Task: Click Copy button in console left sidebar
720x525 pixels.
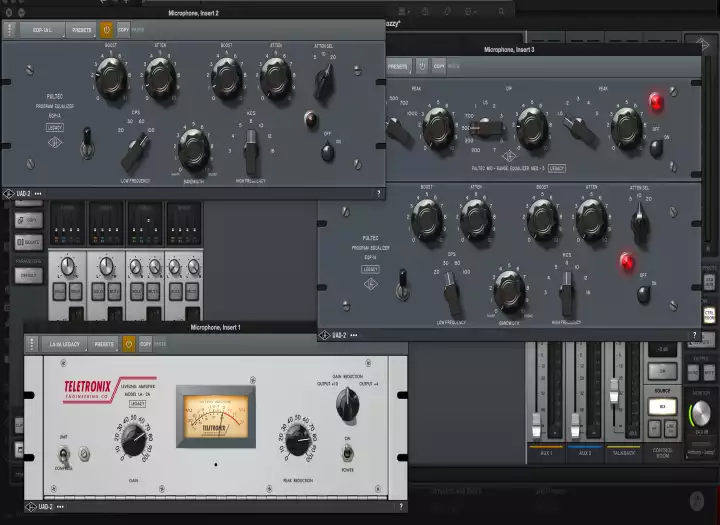Action: tap(28, 220)
